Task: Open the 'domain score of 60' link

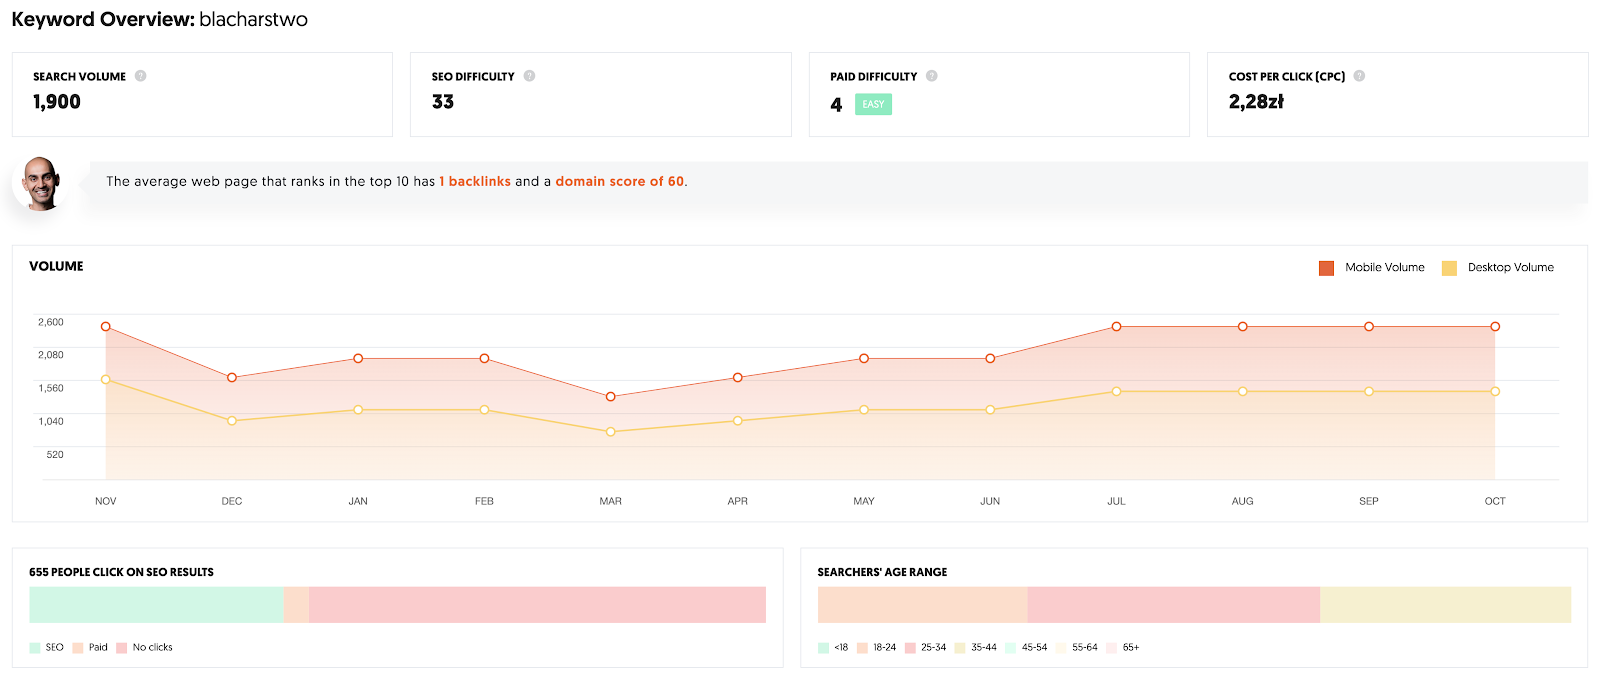Action: [620, 181]
